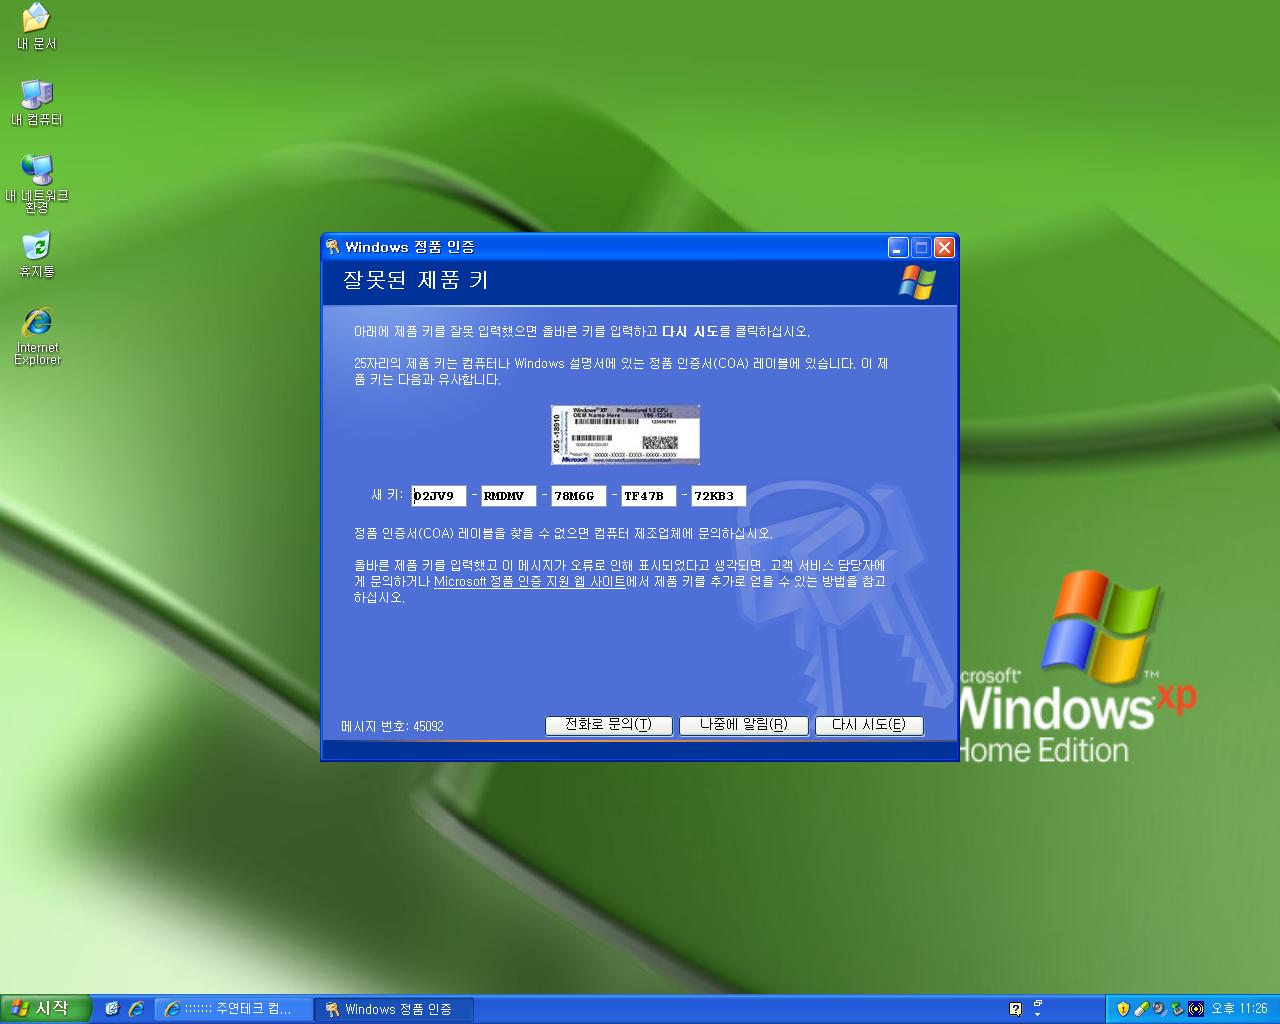Select the Internet Explorer desktop icon
Screen dimensions: 1280x1024
pos(37,337)
